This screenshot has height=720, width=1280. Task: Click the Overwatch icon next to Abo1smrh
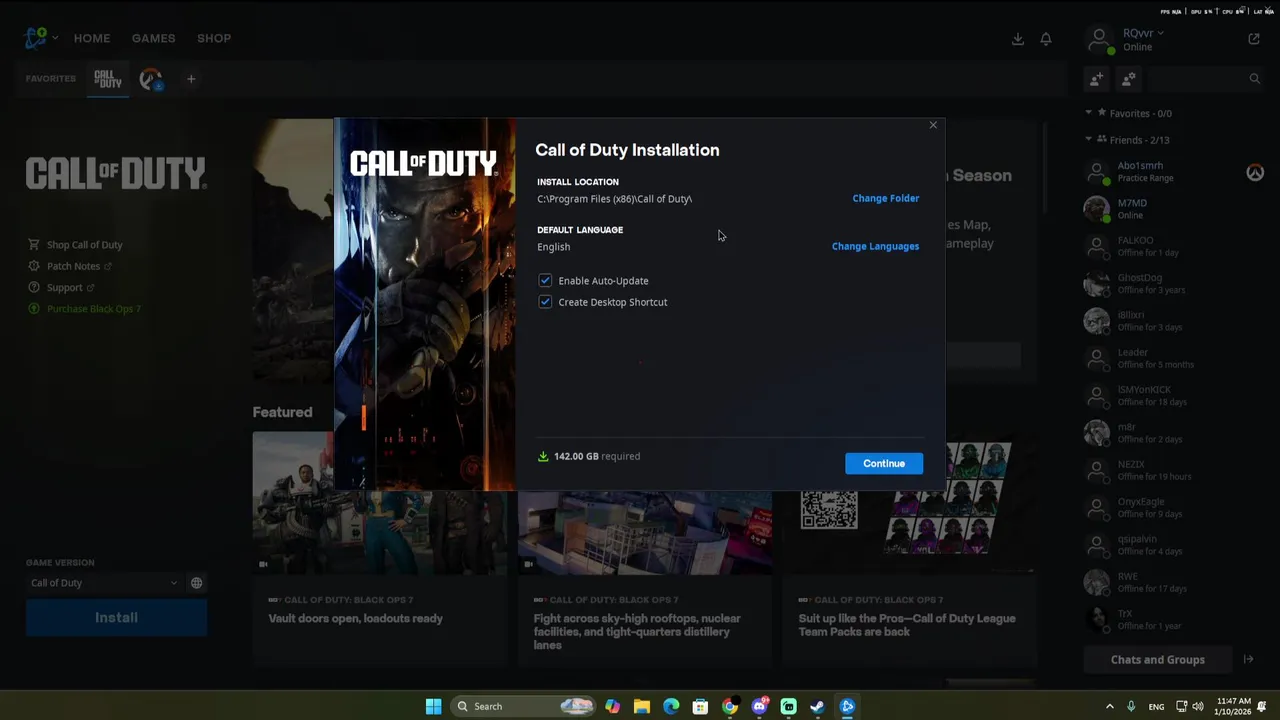pyautogui.click(x=1255, y=172)
